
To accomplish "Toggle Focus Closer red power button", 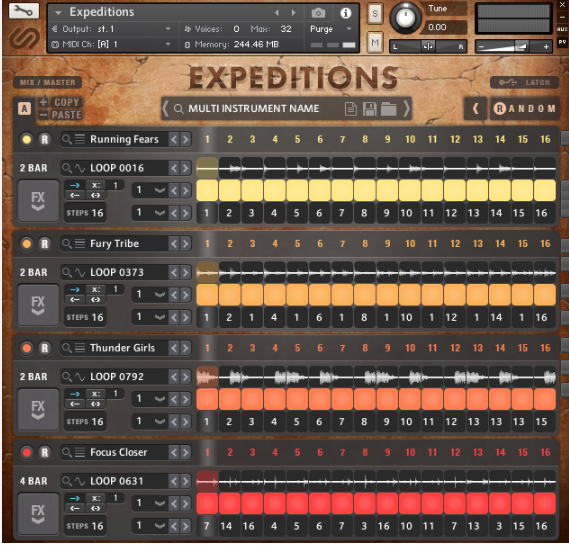I will pos(26,452).
